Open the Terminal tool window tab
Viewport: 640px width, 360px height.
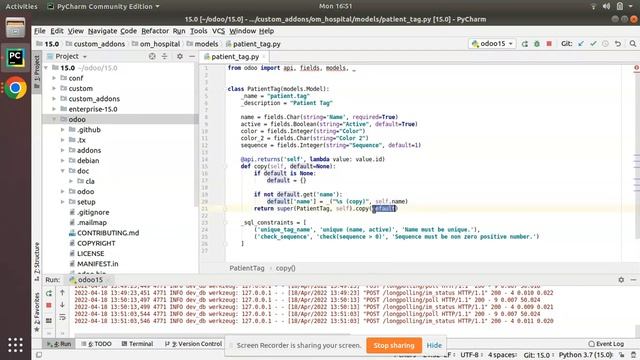tap(138, 344)
